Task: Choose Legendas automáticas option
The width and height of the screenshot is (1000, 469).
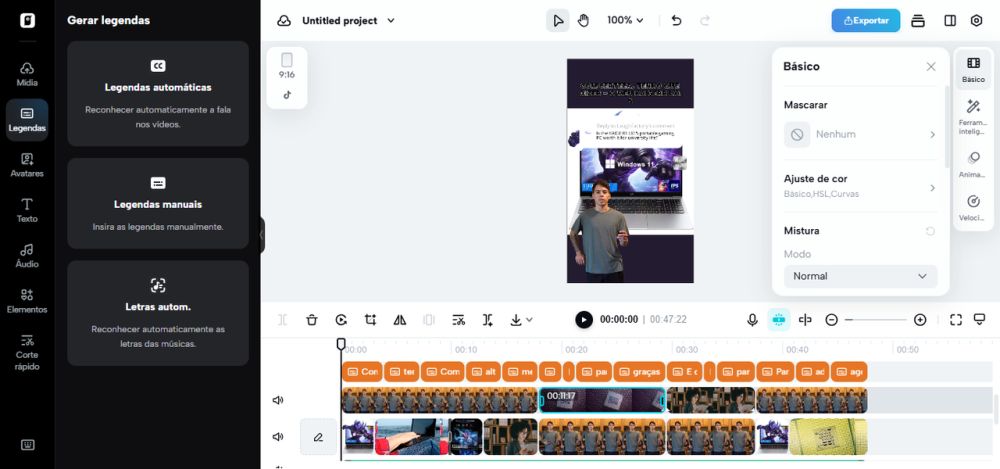Action: [158, 94]
